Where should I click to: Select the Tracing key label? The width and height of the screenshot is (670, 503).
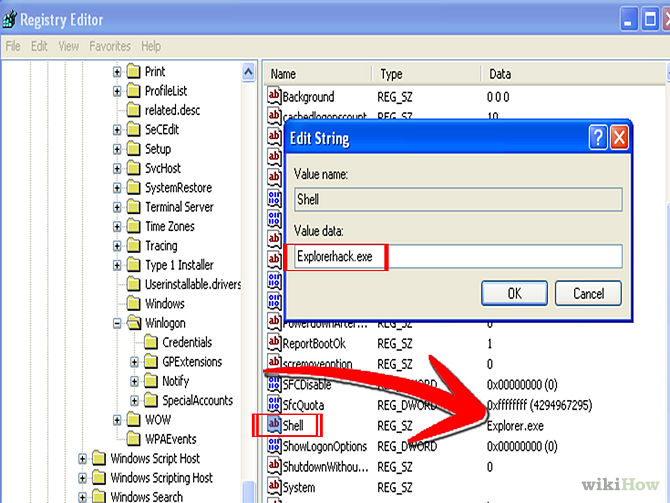click(x=161, y=246)
